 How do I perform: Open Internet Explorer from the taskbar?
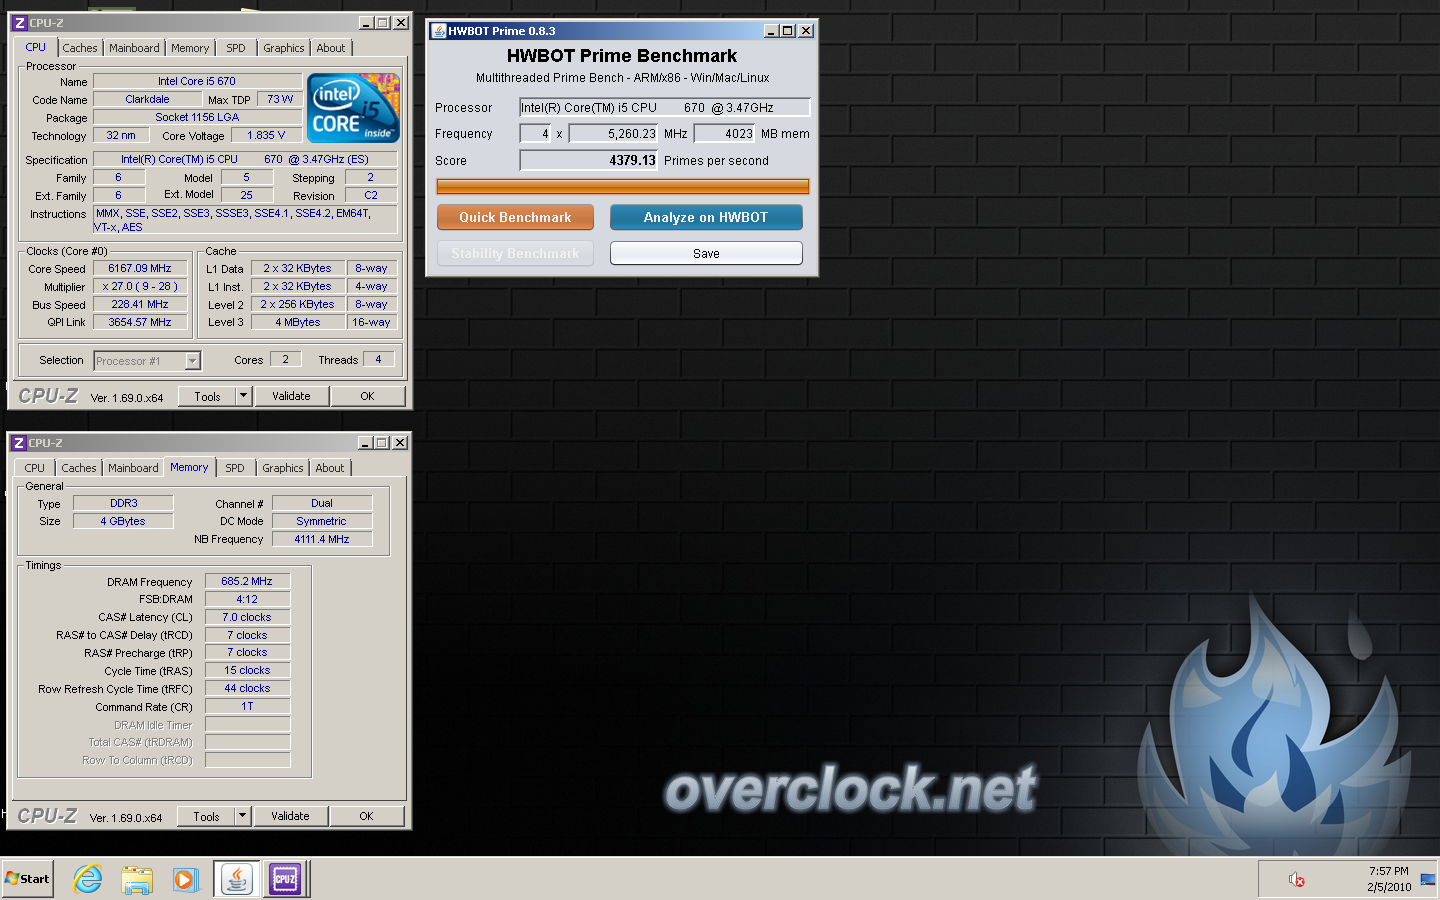click(x=88, y=879)
